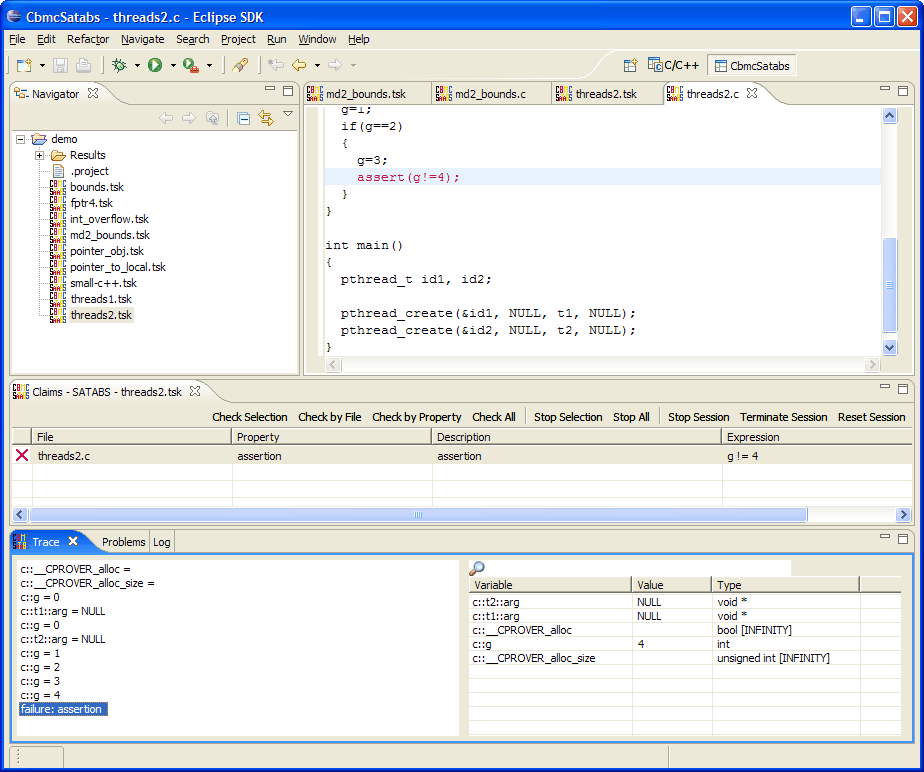Go to last edit location icon
The height and width of the screenshot is (772, 924).
tap(275, 65)
